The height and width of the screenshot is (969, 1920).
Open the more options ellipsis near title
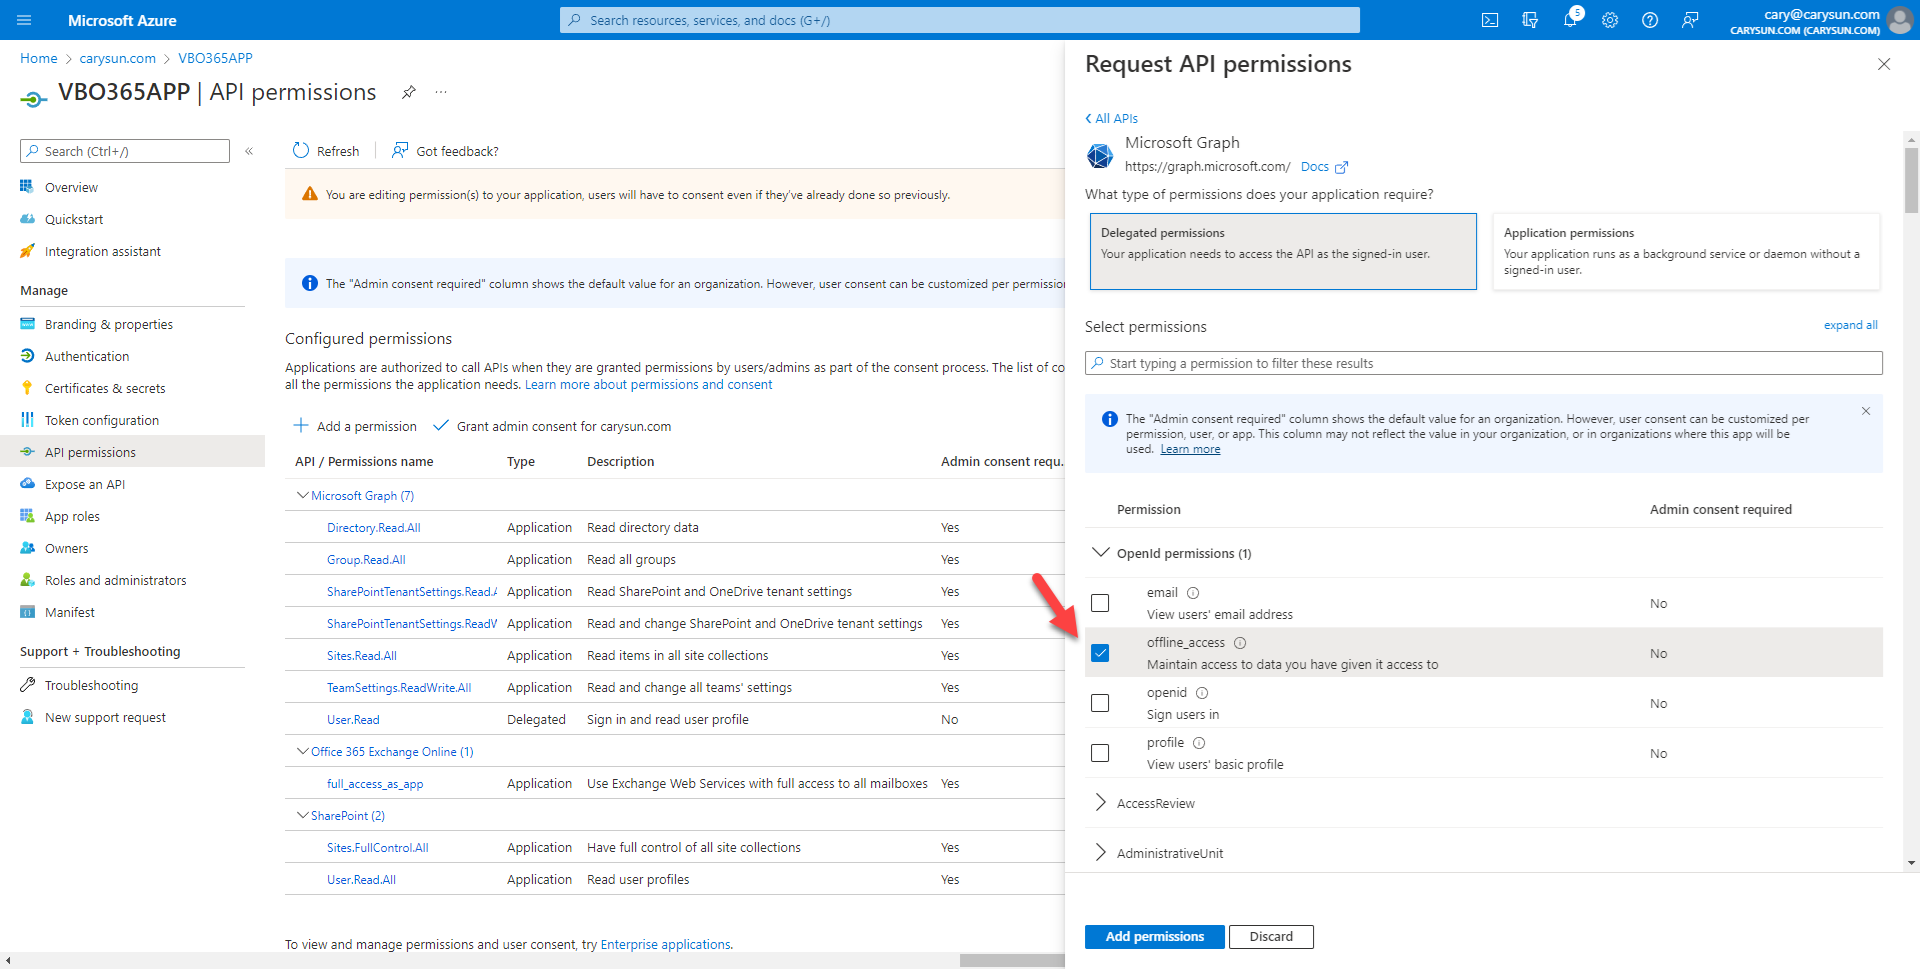pyautogui.click(x=441, y=92)
